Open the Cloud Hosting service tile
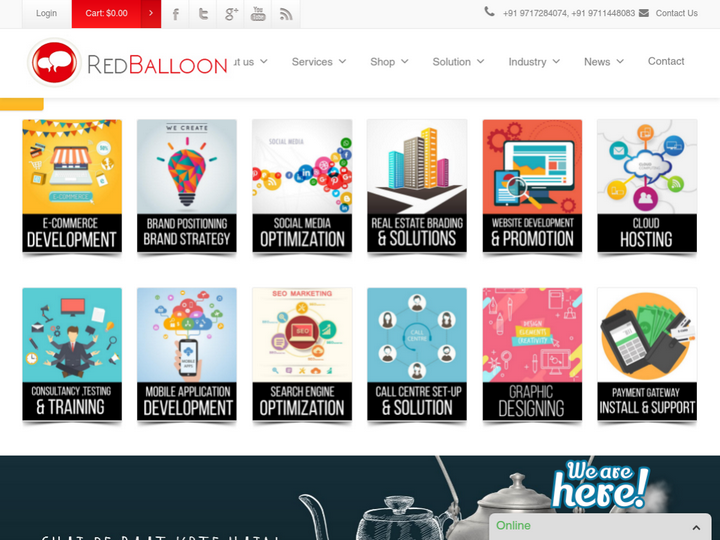This screenshot has width=720, height=540. [647, 186]
